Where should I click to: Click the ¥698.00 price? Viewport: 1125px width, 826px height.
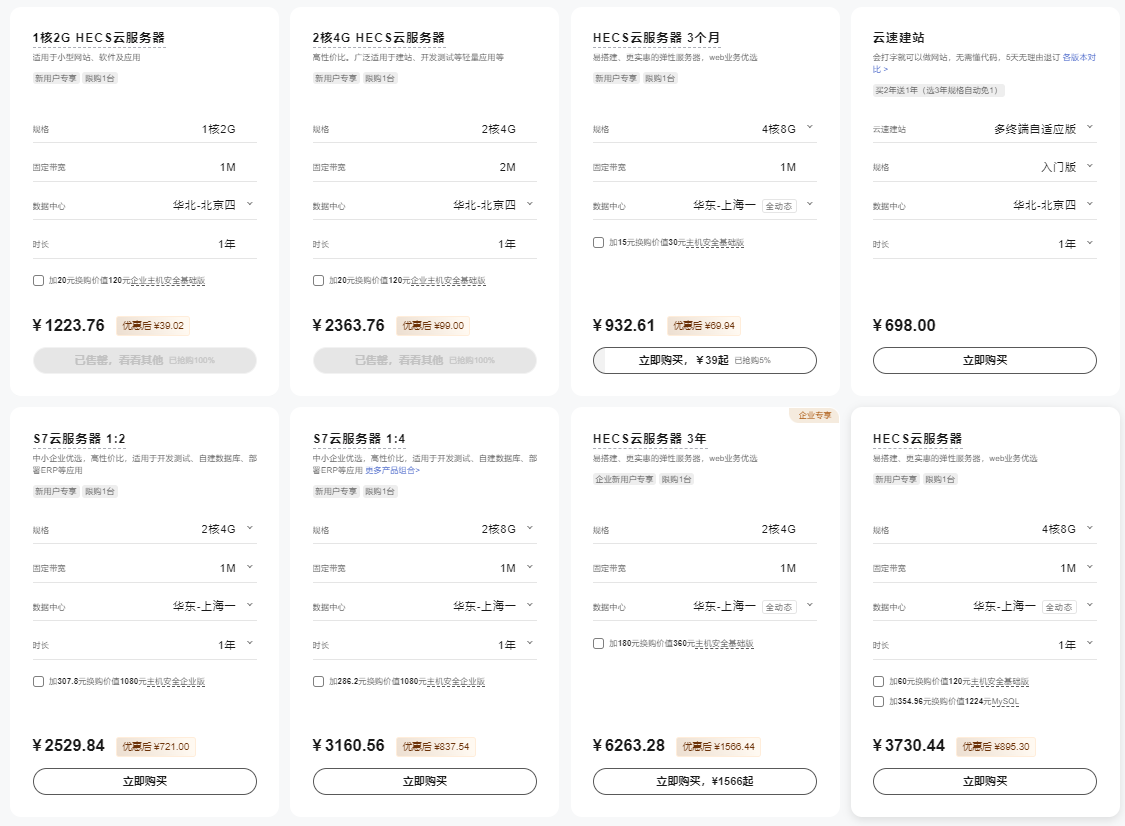pyautogui.click(x=904, y=326)
